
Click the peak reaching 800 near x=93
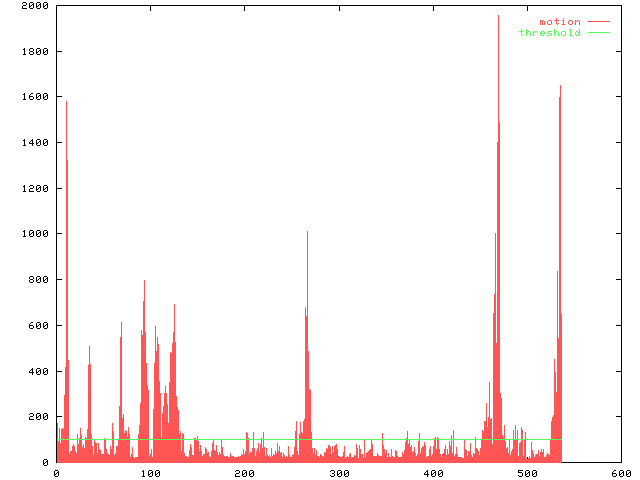pyautogui.click(x=144, y=282)
